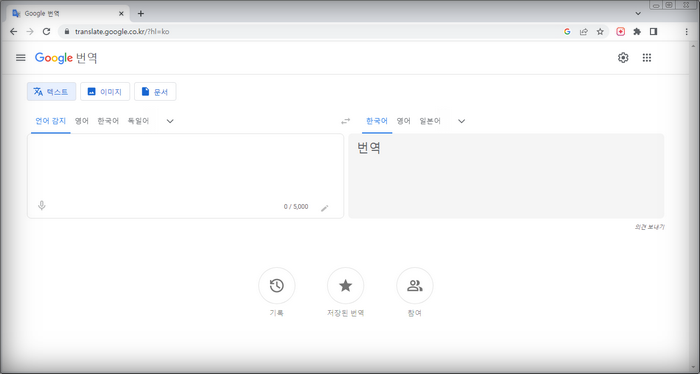Choose 독일어 as source language
Image resolution: width=700 pixels, height=374 pixels.
(x=138, y=121)
